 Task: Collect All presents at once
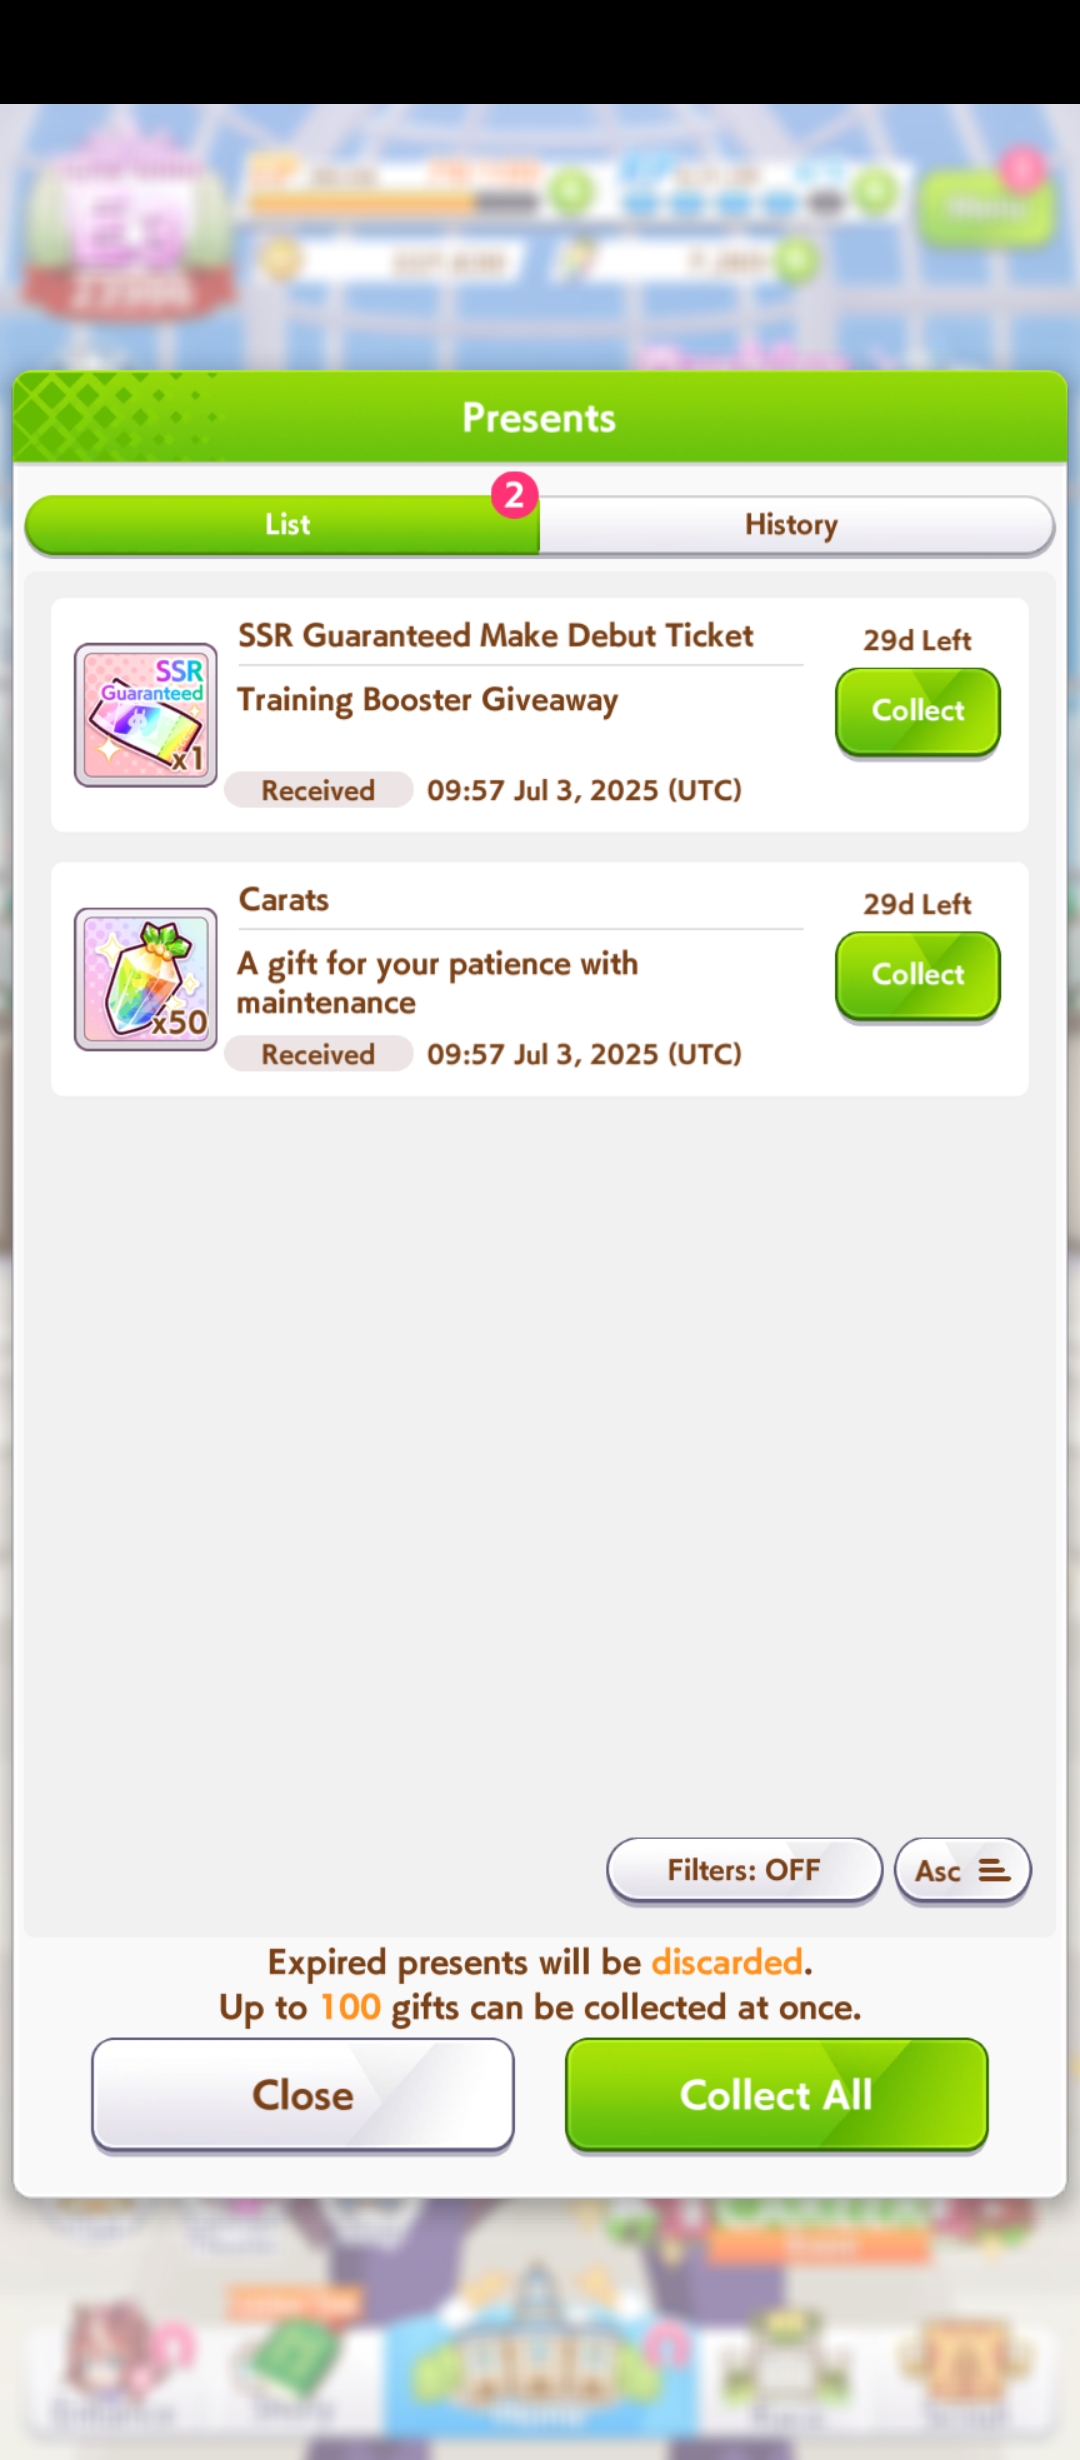click(777, 2094)
